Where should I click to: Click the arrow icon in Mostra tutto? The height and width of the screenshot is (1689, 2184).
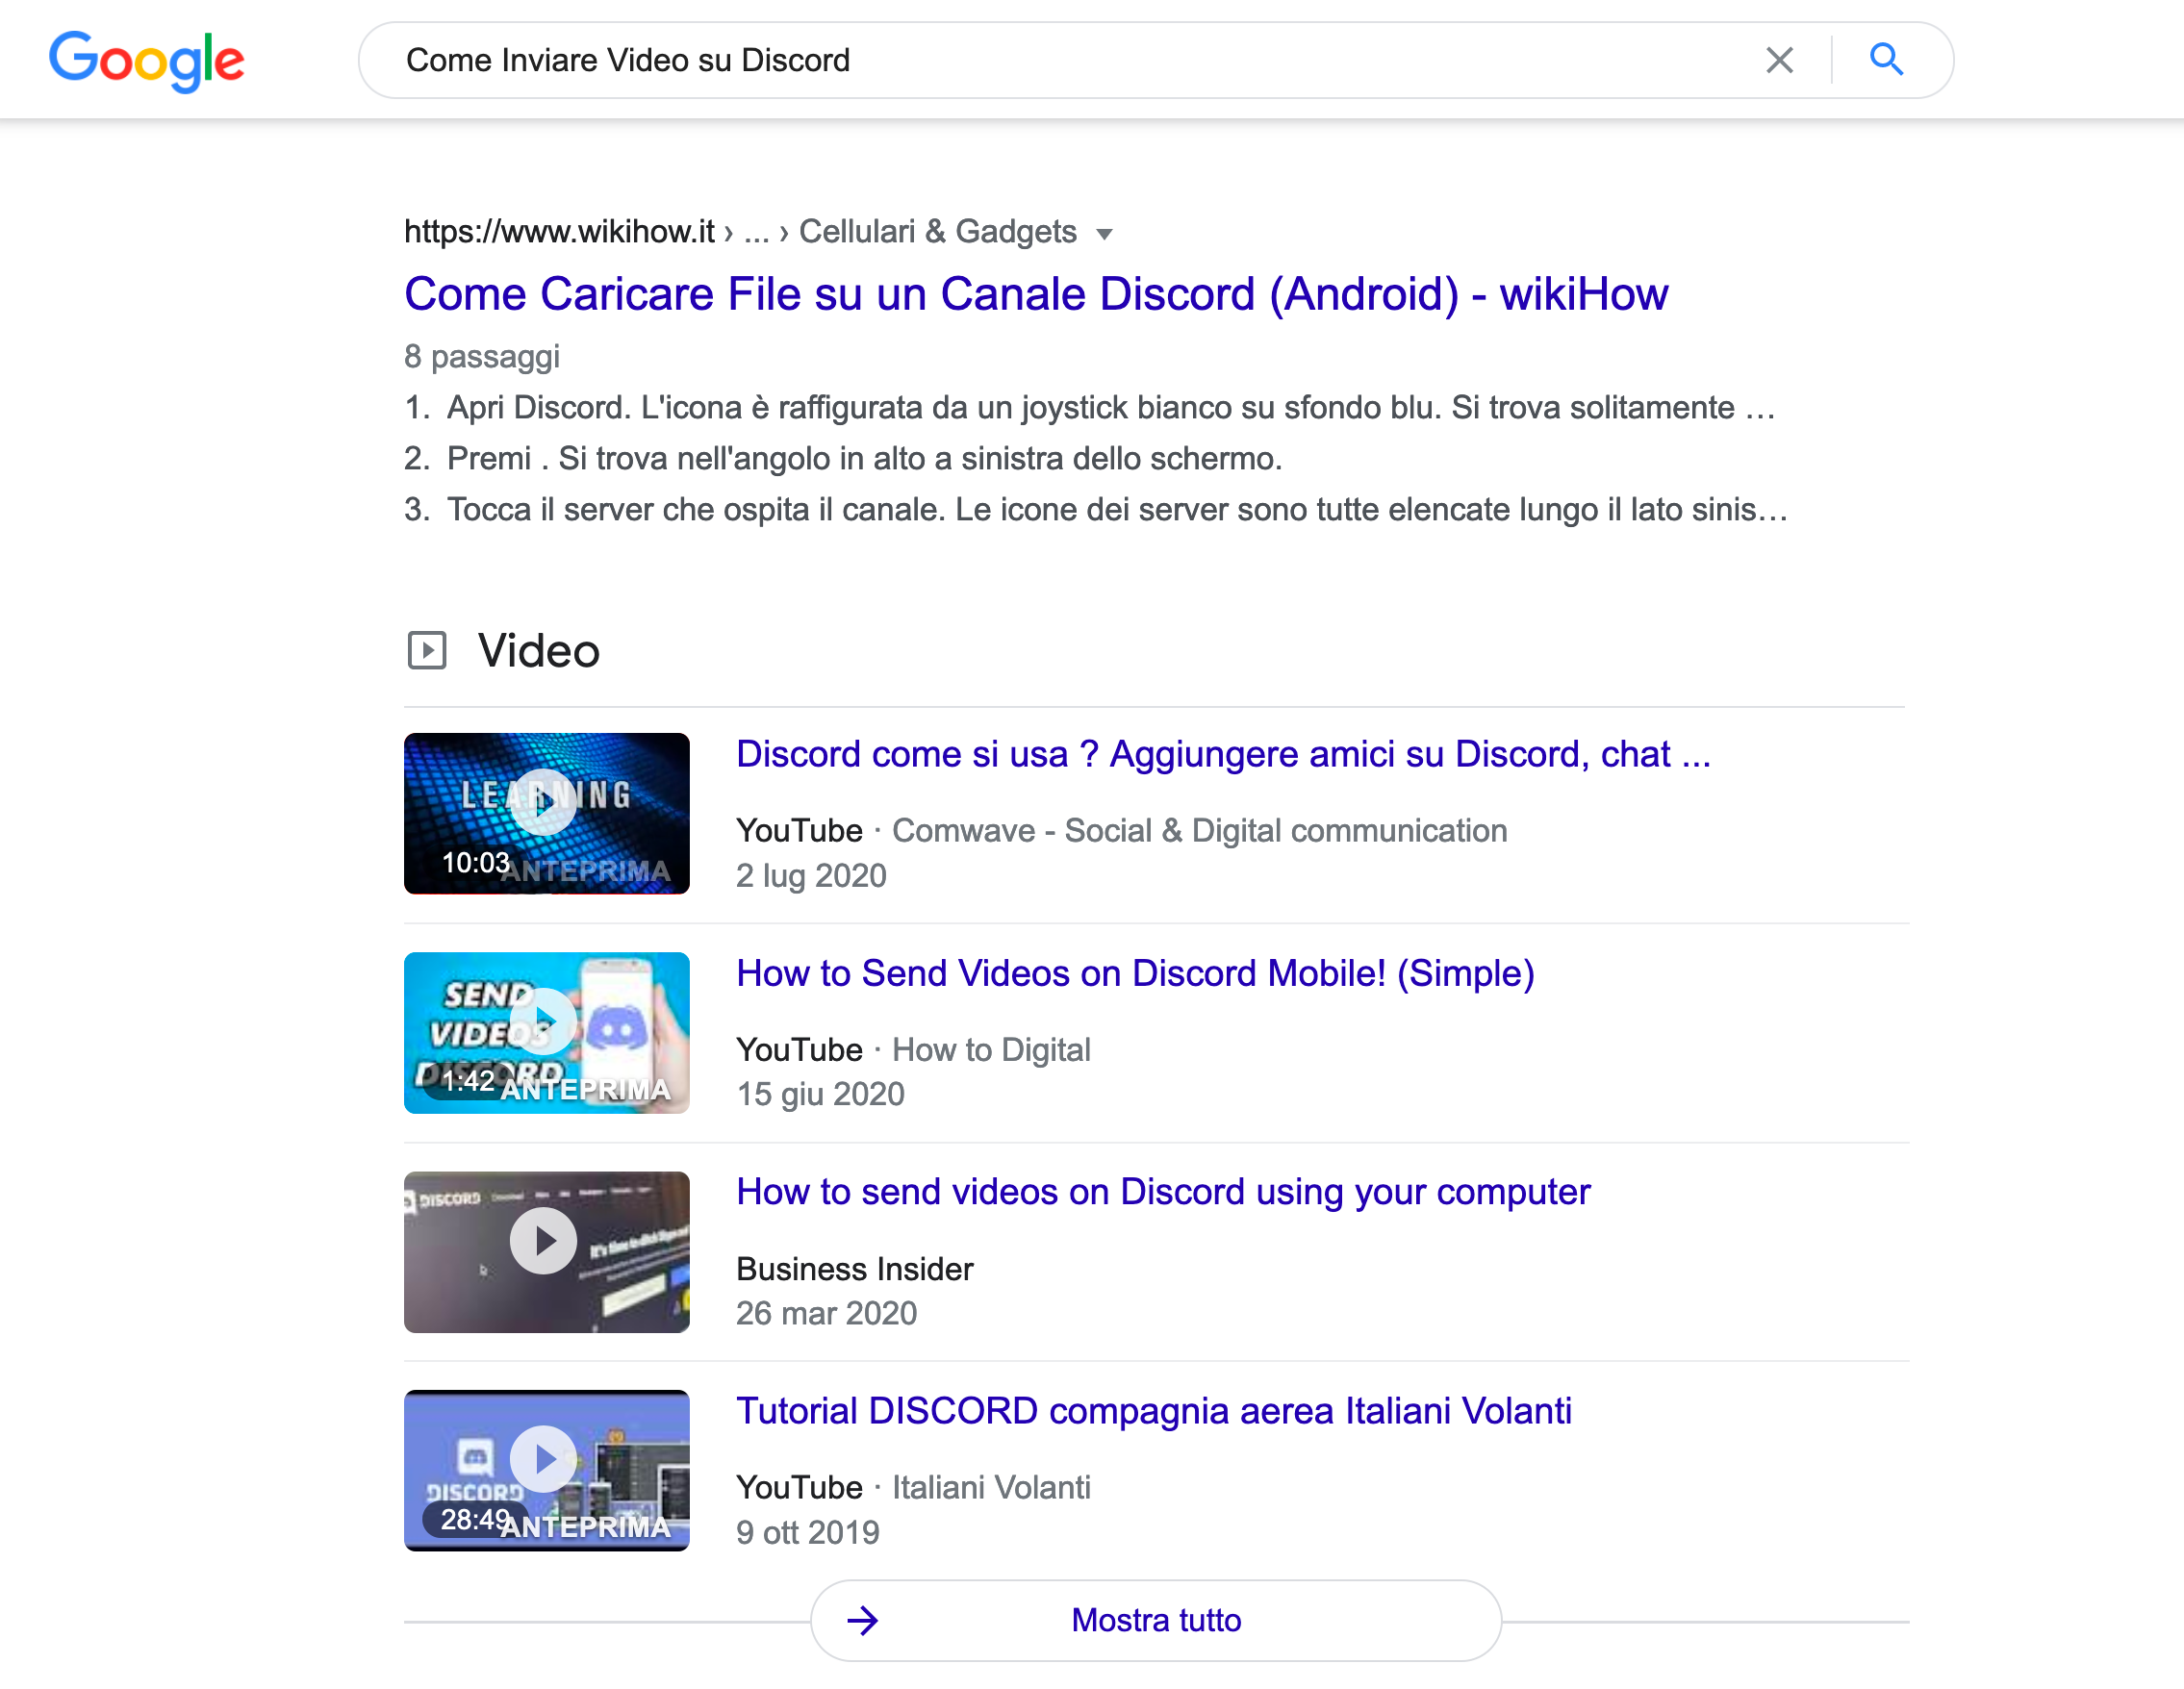(x=862, y=1620)
